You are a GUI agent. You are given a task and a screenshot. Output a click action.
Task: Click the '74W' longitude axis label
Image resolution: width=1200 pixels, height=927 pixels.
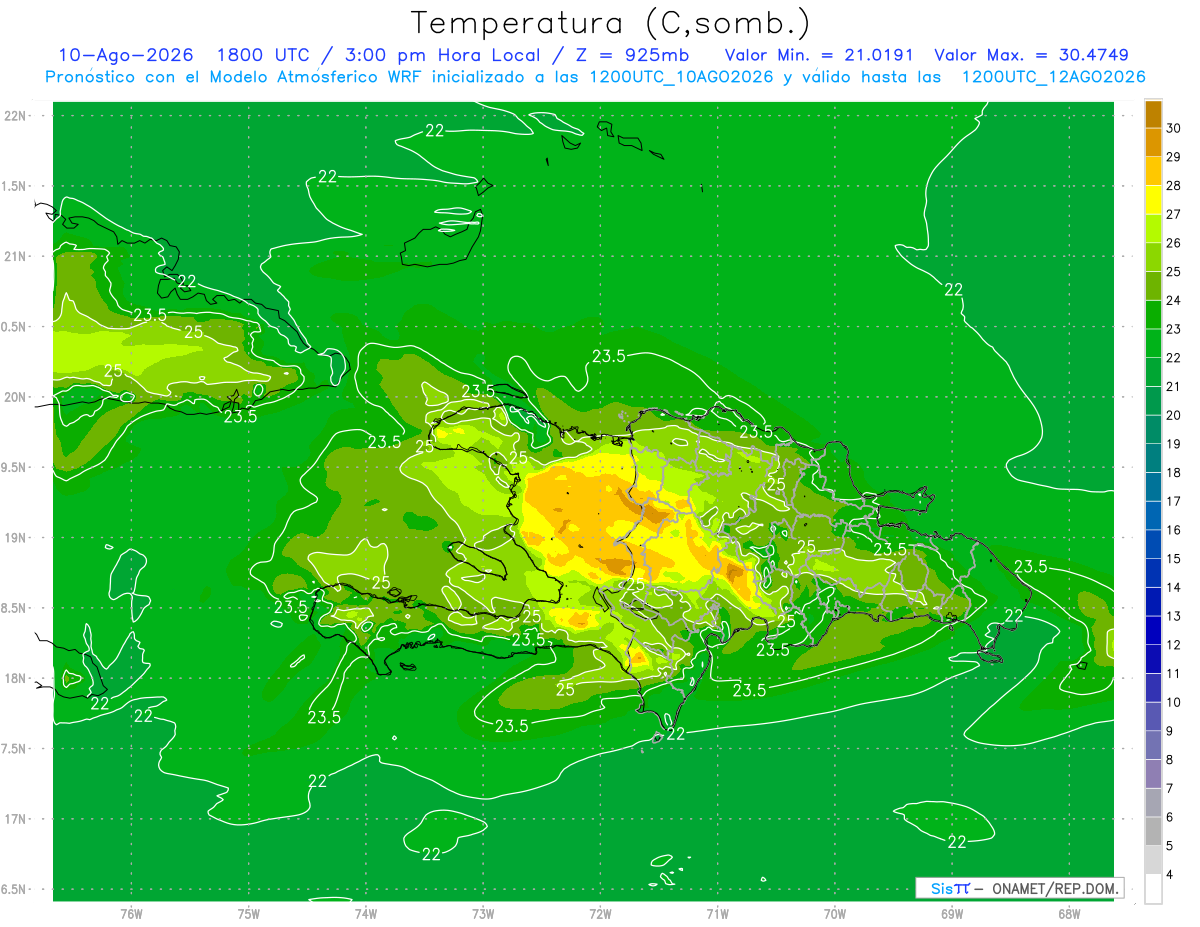pos(365,914)
